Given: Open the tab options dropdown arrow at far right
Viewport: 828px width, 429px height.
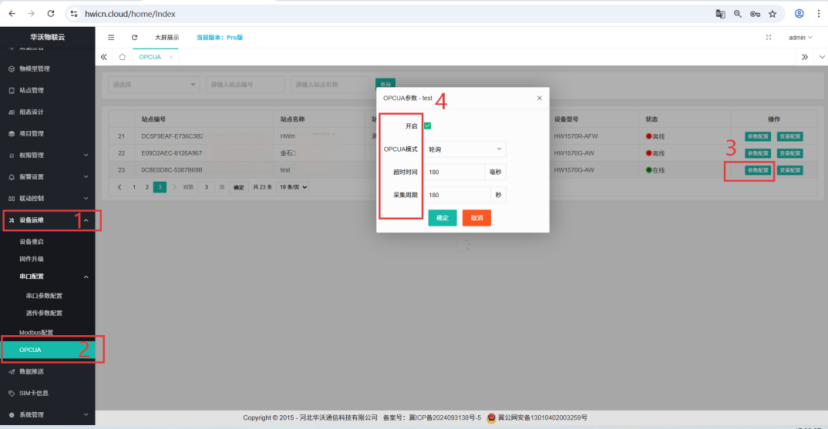Looking at the screenshot, I should pos(822,57).
